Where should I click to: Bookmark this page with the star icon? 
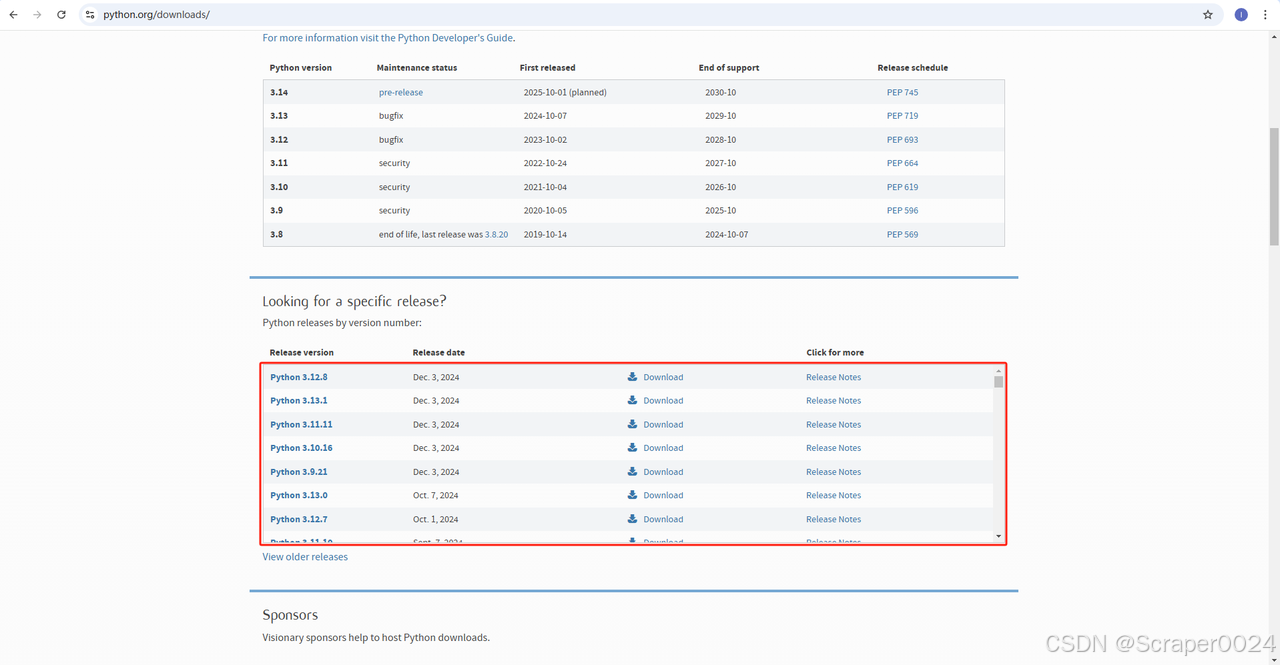(x=1208, y=15)
